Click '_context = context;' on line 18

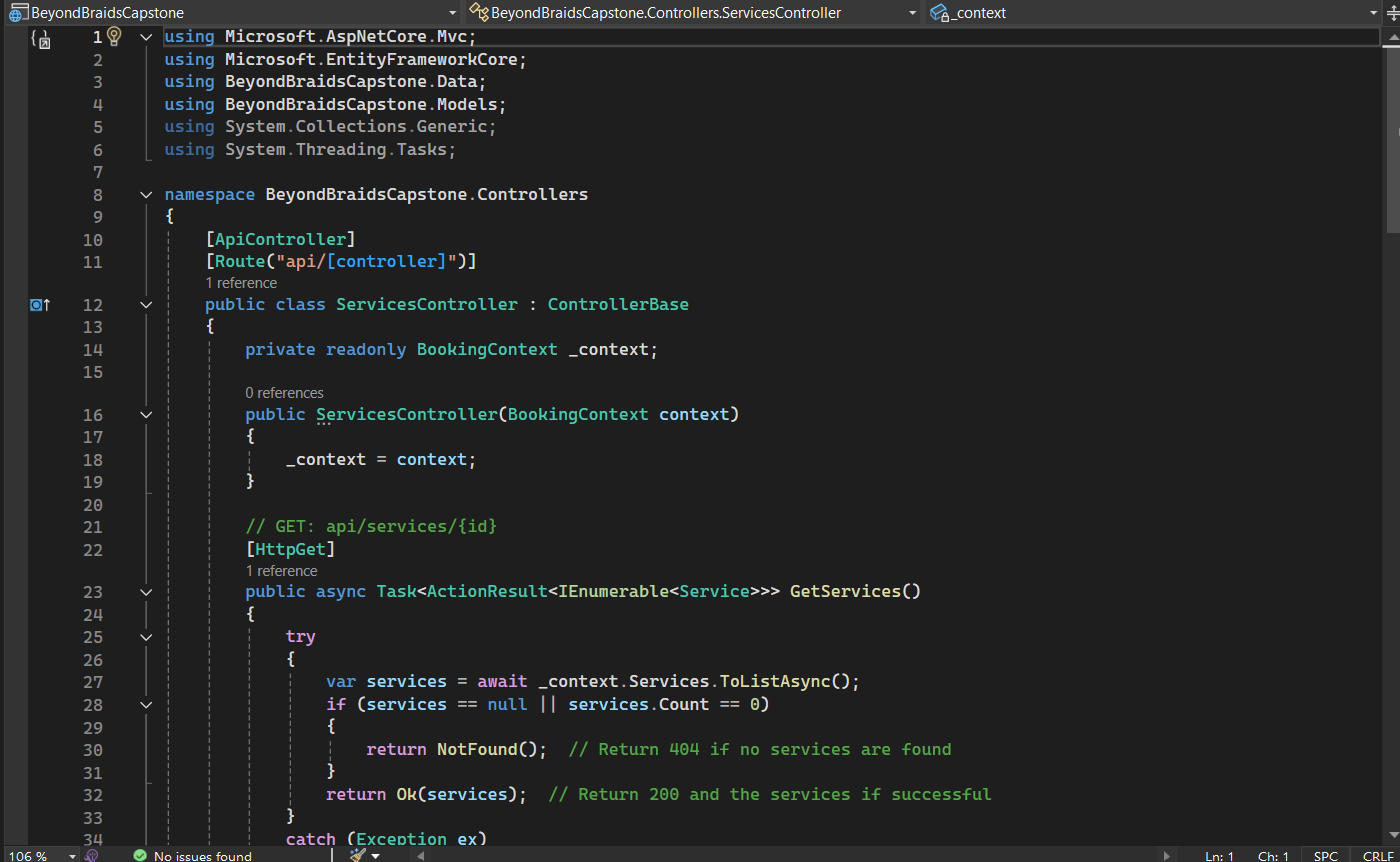(x=381, y=459)
